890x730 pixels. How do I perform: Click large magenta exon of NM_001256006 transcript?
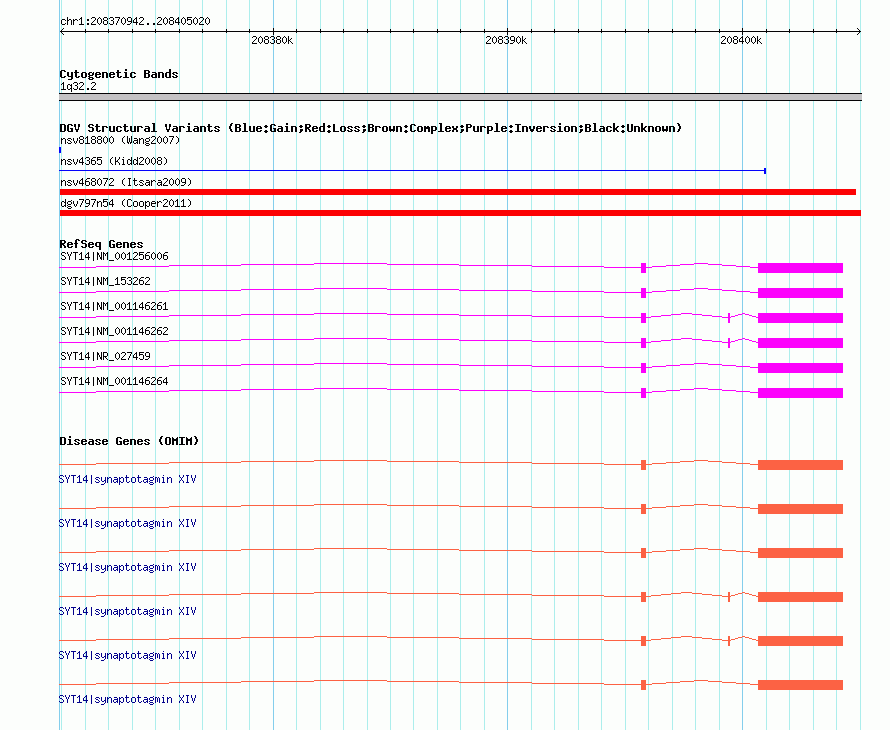(x=800, y=268)
